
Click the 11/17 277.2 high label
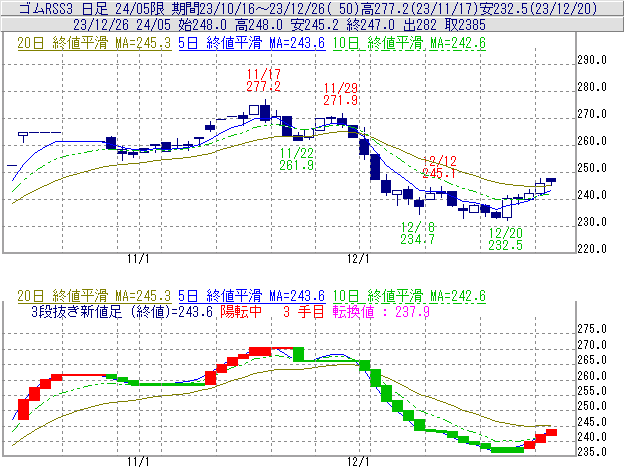click(x=263, y=80)
